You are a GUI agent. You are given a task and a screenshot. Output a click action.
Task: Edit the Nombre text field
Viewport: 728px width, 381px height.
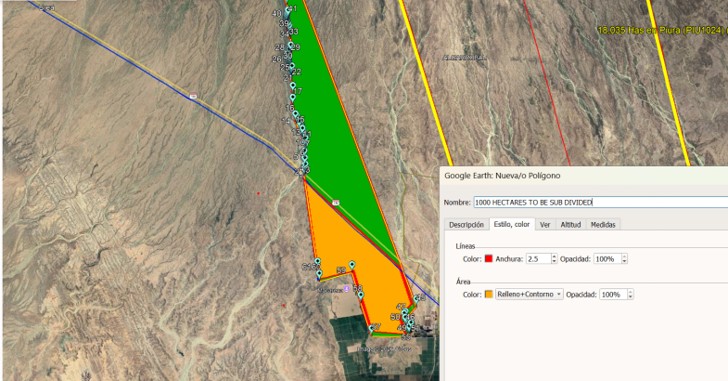pyautogui.click(x=601, y=202)
